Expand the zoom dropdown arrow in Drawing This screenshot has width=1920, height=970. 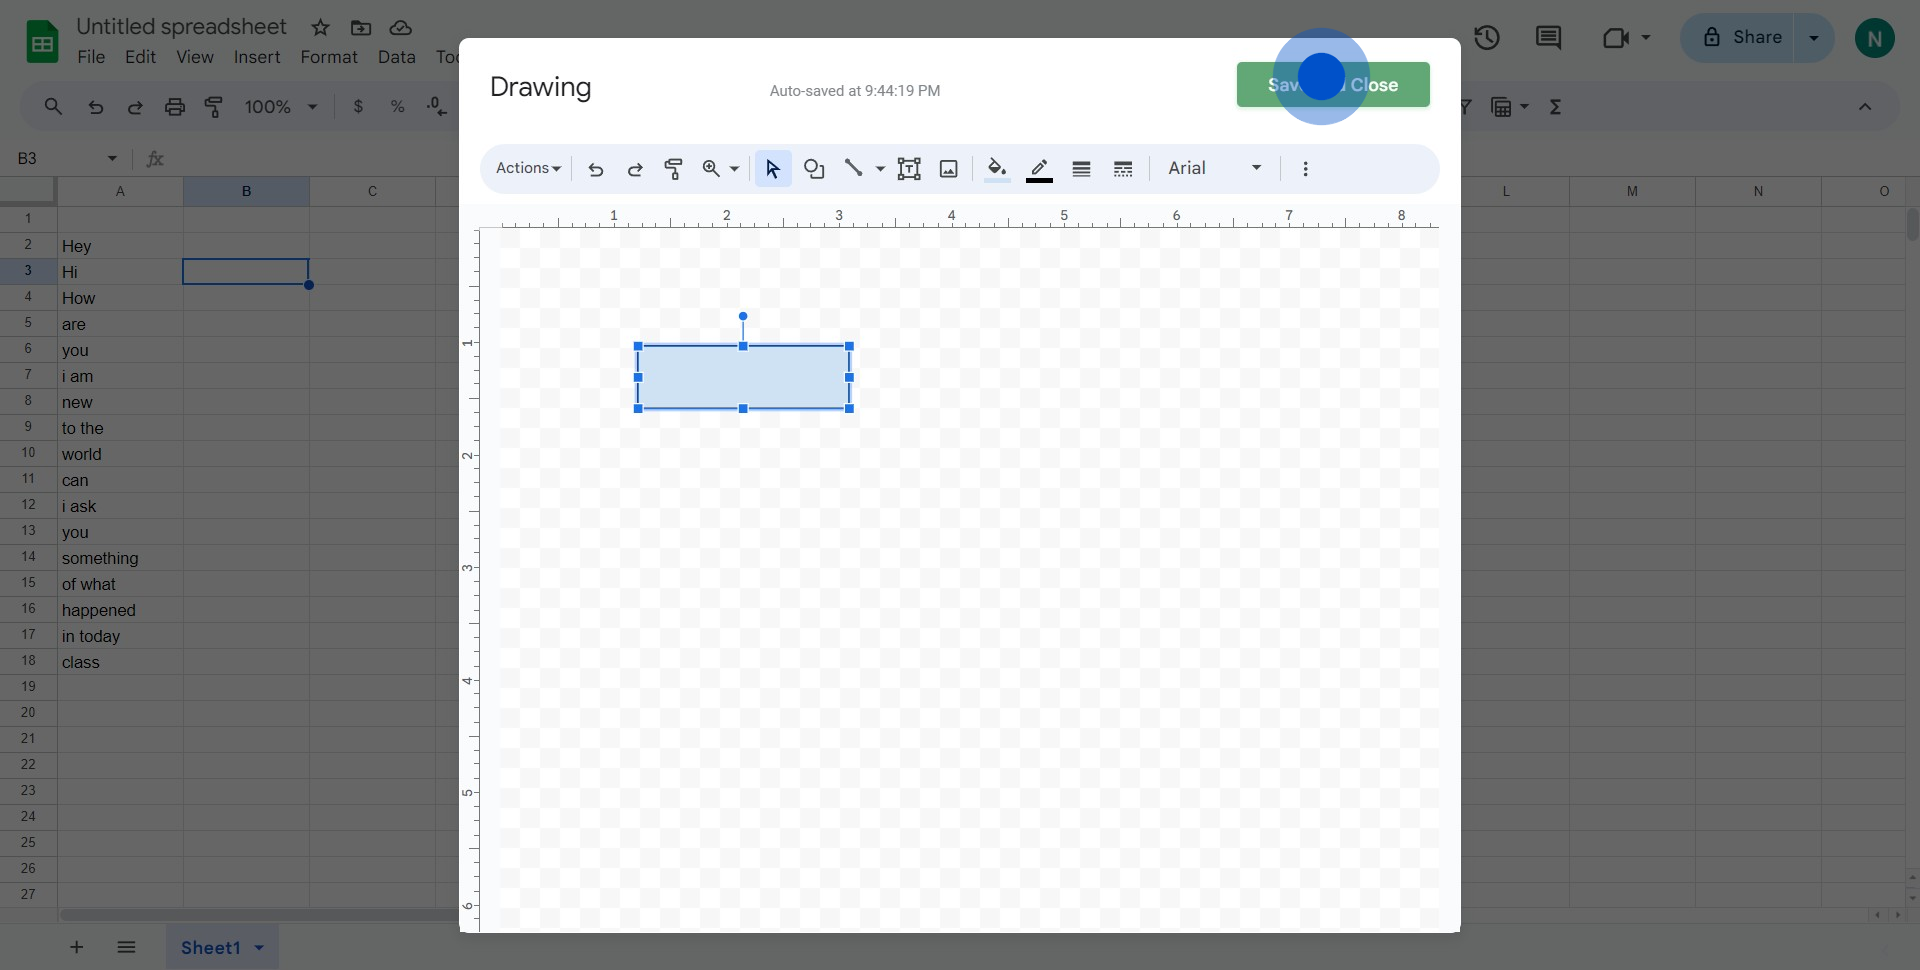[x=735, y=169]
